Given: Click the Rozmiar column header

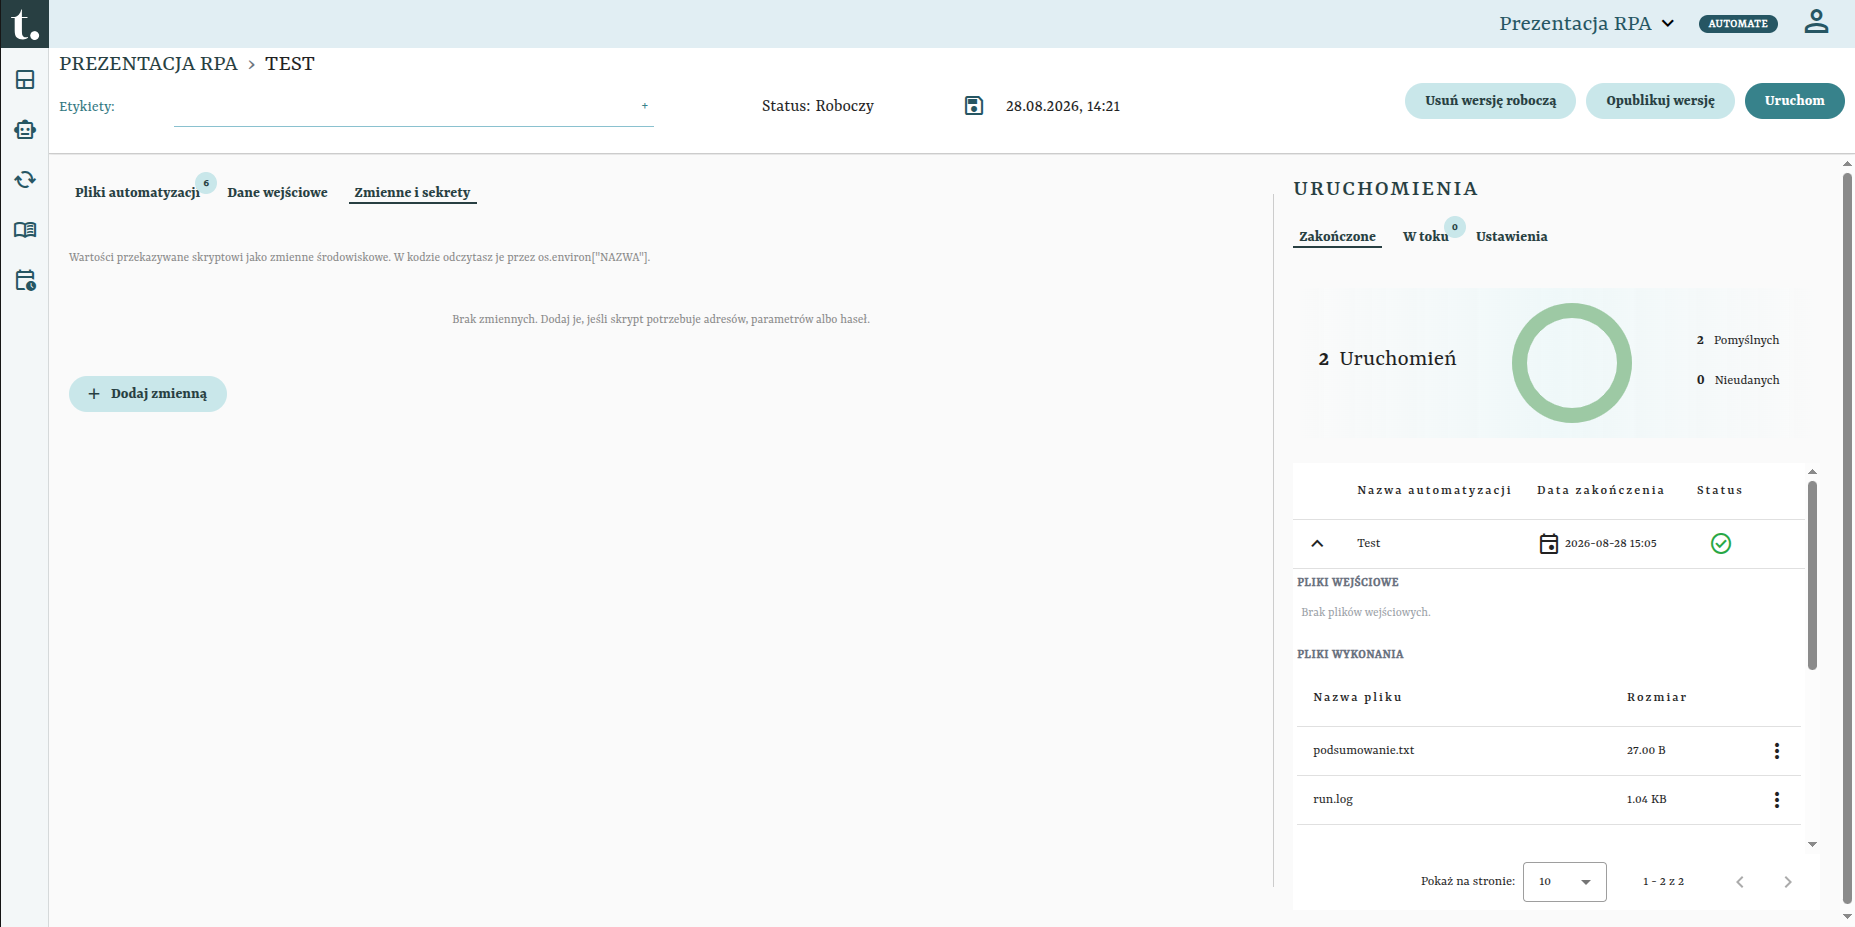Looking at the screenshot, I should pyautogui.click(x=1656, y=697).
